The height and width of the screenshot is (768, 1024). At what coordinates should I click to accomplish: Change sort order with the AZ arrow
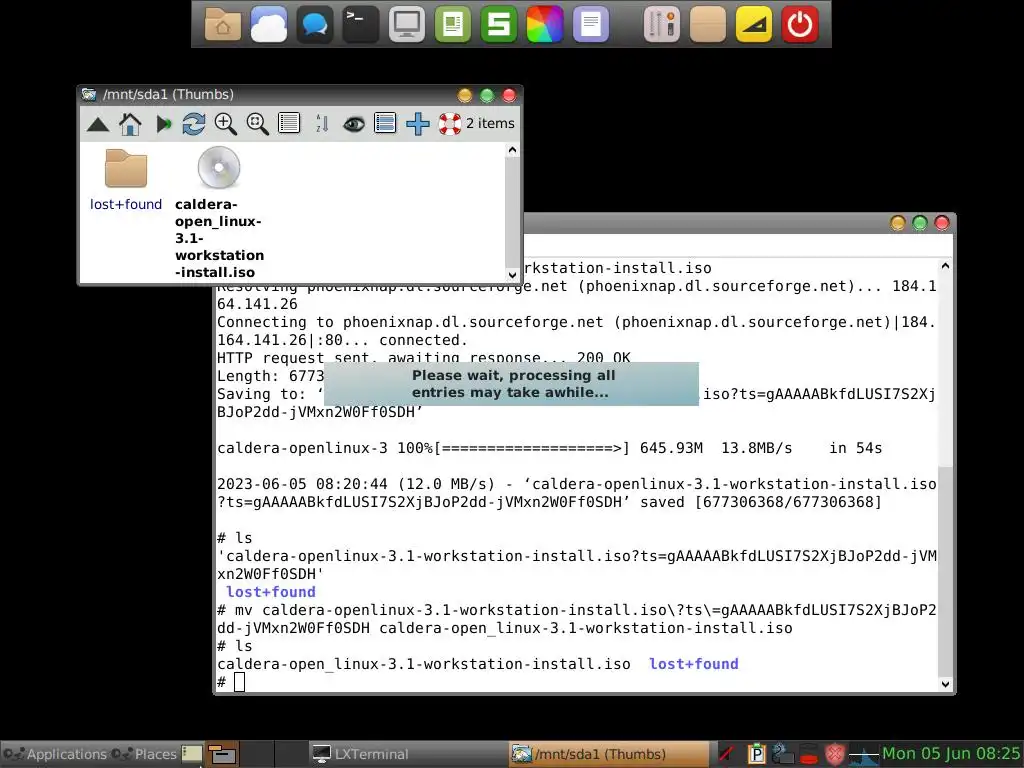pos(321,123)
